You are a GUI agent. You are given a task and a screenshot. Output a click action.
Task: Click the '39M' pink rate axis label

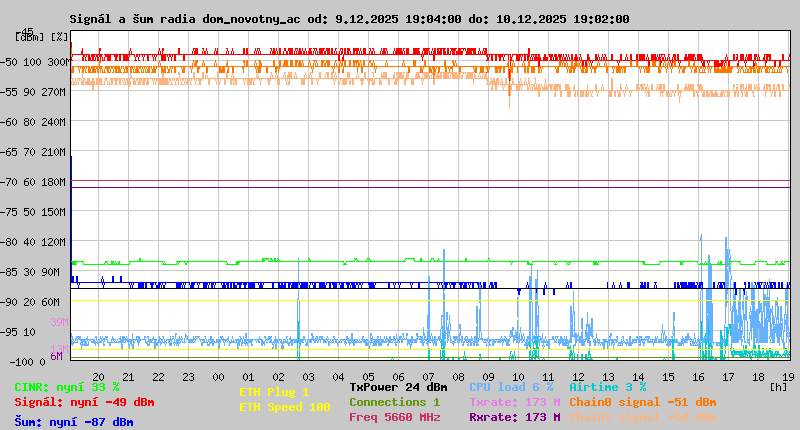59,322
